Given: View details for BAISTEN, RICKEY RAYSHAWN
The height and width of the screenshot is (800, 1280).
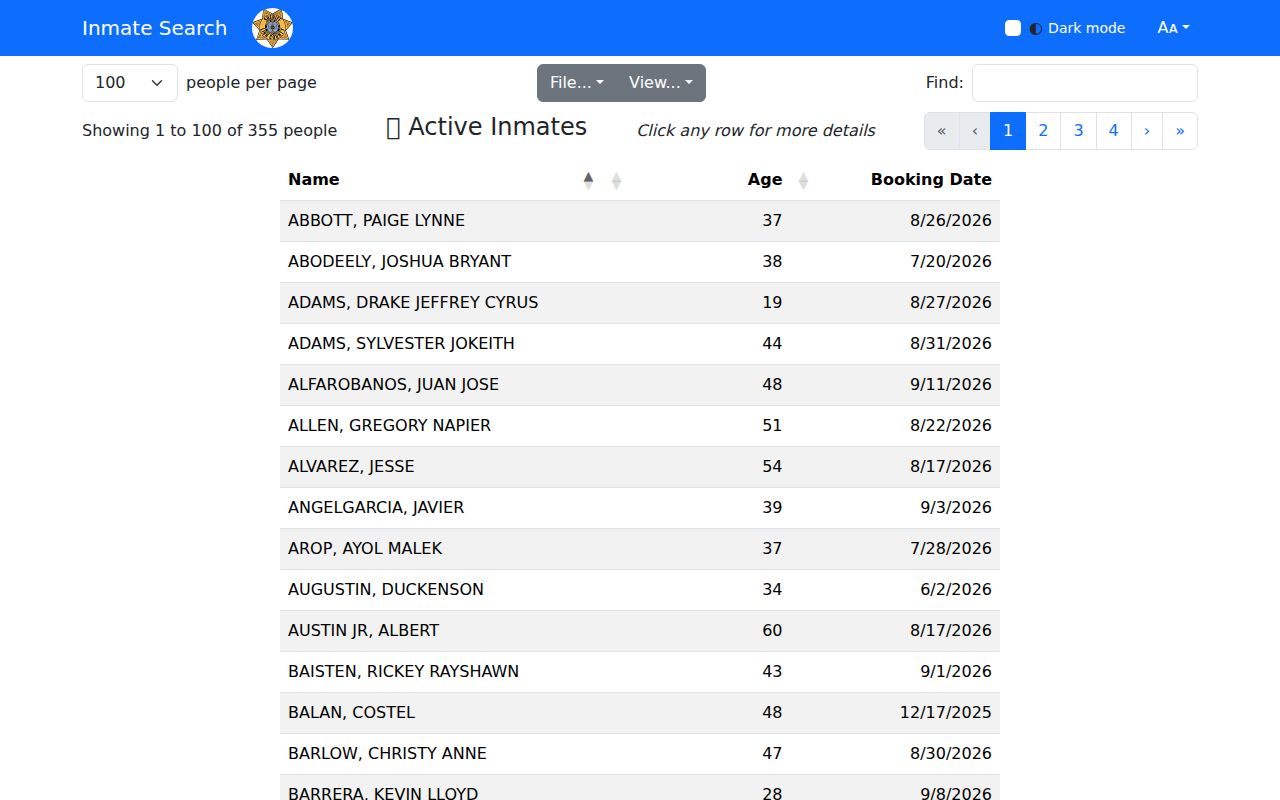Looking at the screenshot, I should point(640,672).
